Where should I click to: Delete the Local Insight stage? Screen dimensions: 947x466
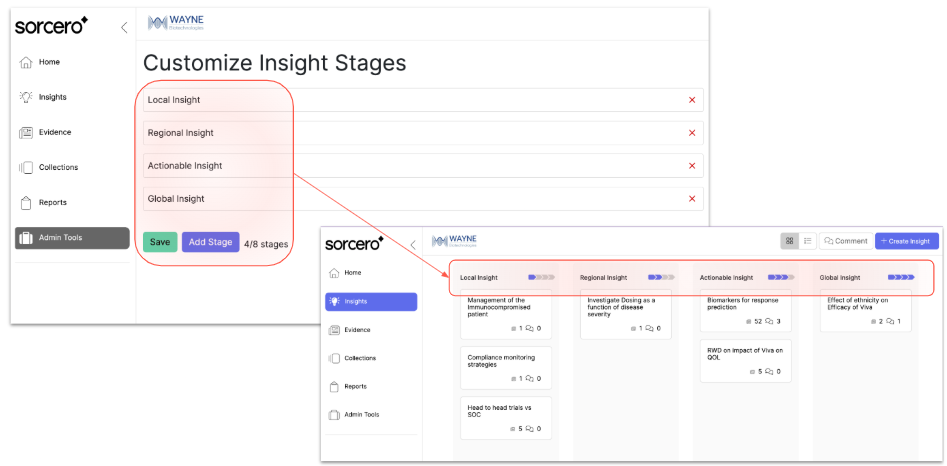coord(692,100)
